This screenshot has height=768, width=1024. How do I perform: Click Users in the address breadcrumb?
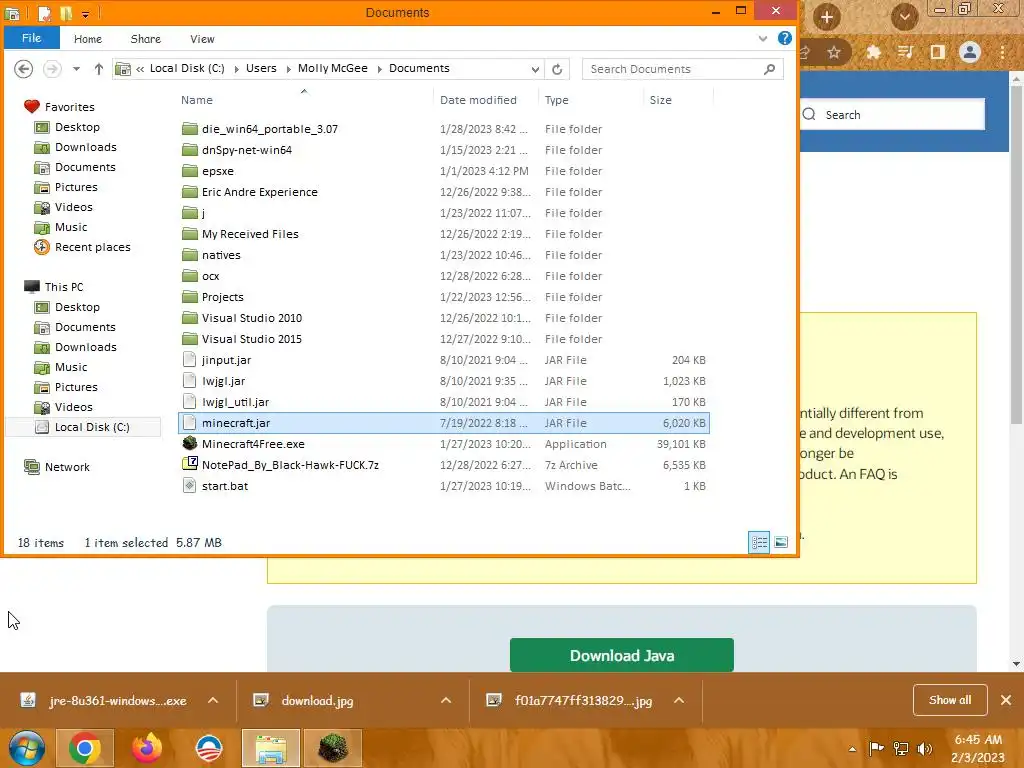click(261, 68)
